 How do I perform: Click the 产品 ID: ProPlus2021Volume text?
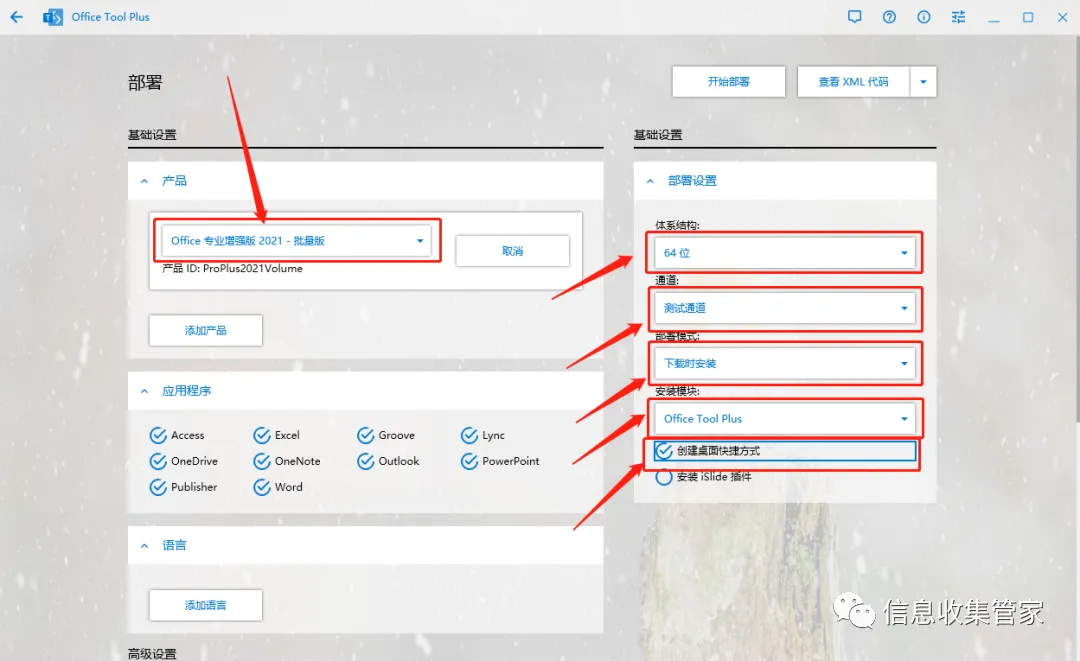pyautogui.click(x=232, y=269)
